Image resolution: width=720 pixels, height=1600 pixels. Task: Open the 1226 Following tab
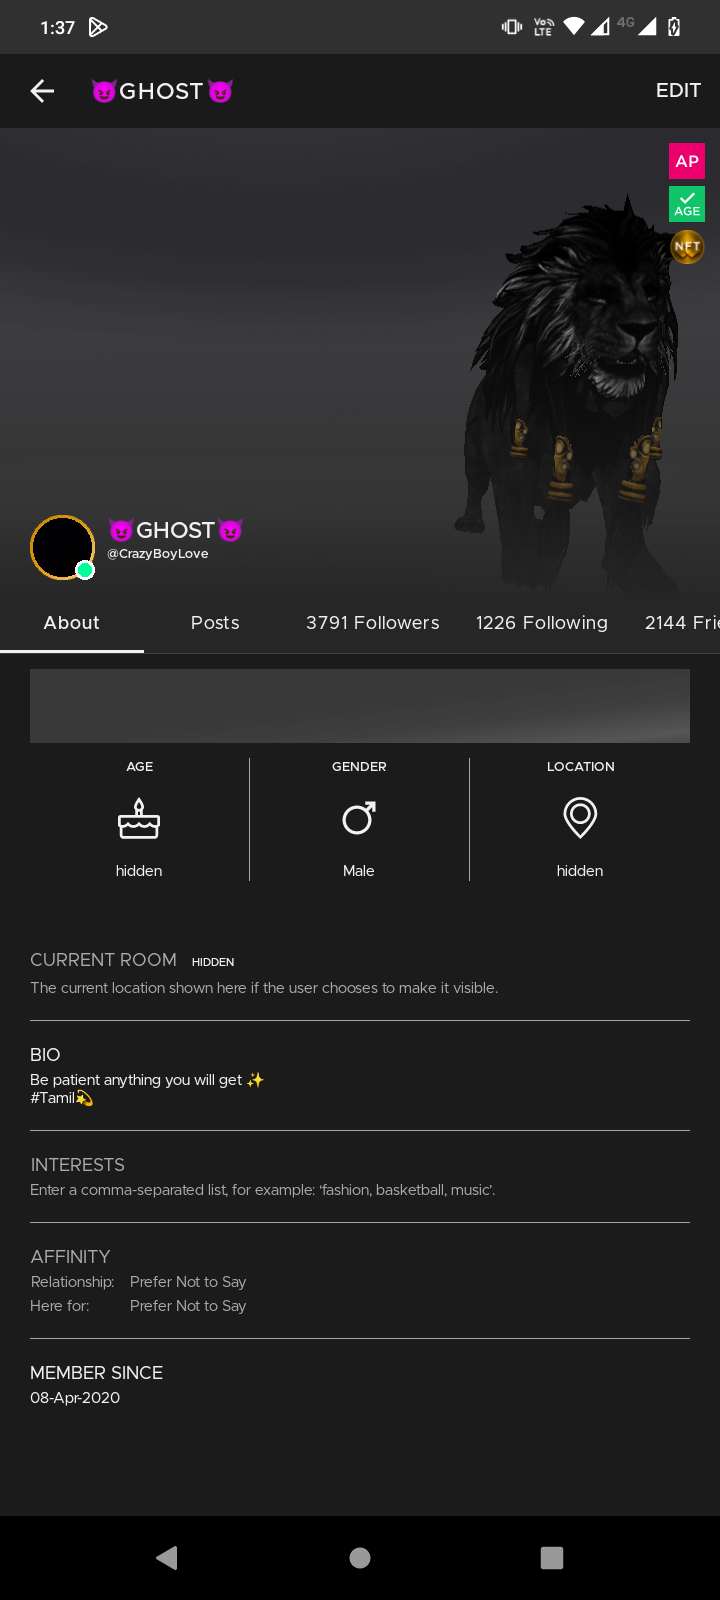tap(542, 623)
